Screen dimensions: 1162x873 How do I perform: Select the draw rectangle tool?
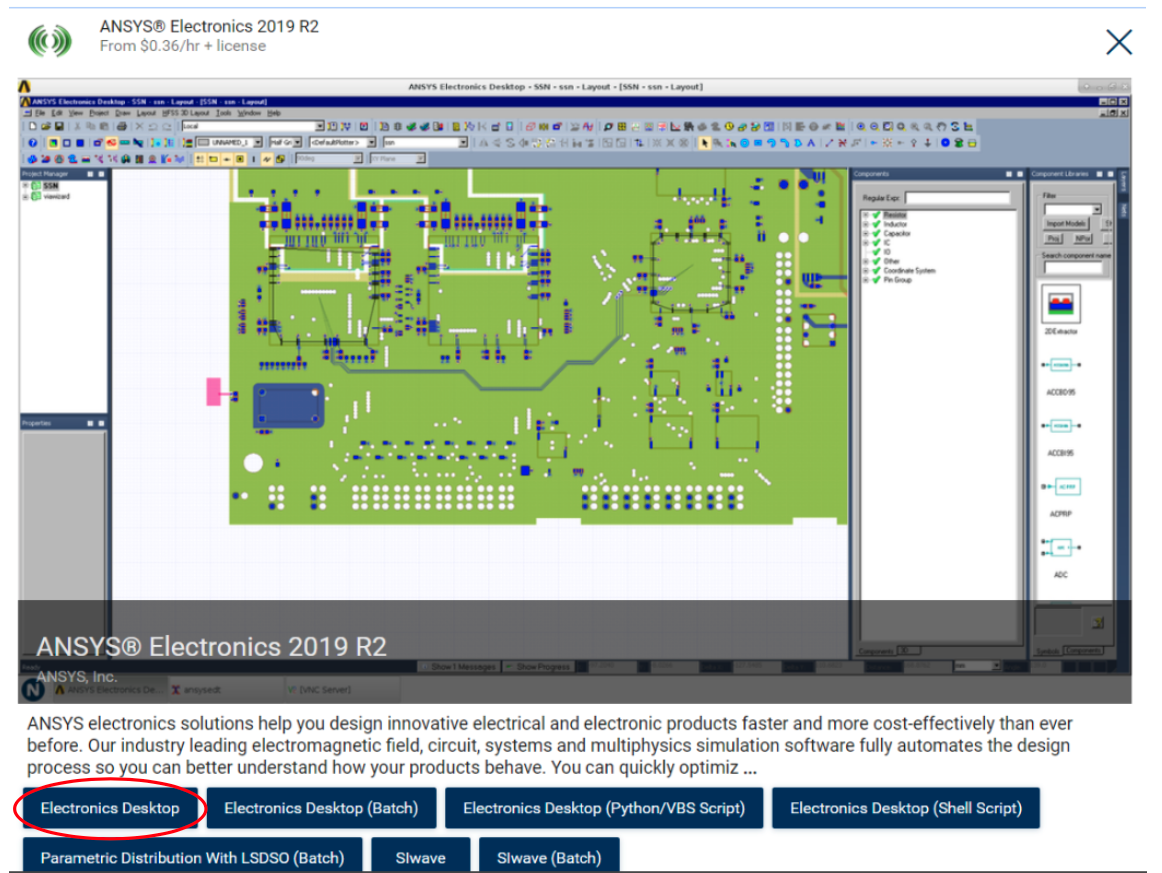757,143
